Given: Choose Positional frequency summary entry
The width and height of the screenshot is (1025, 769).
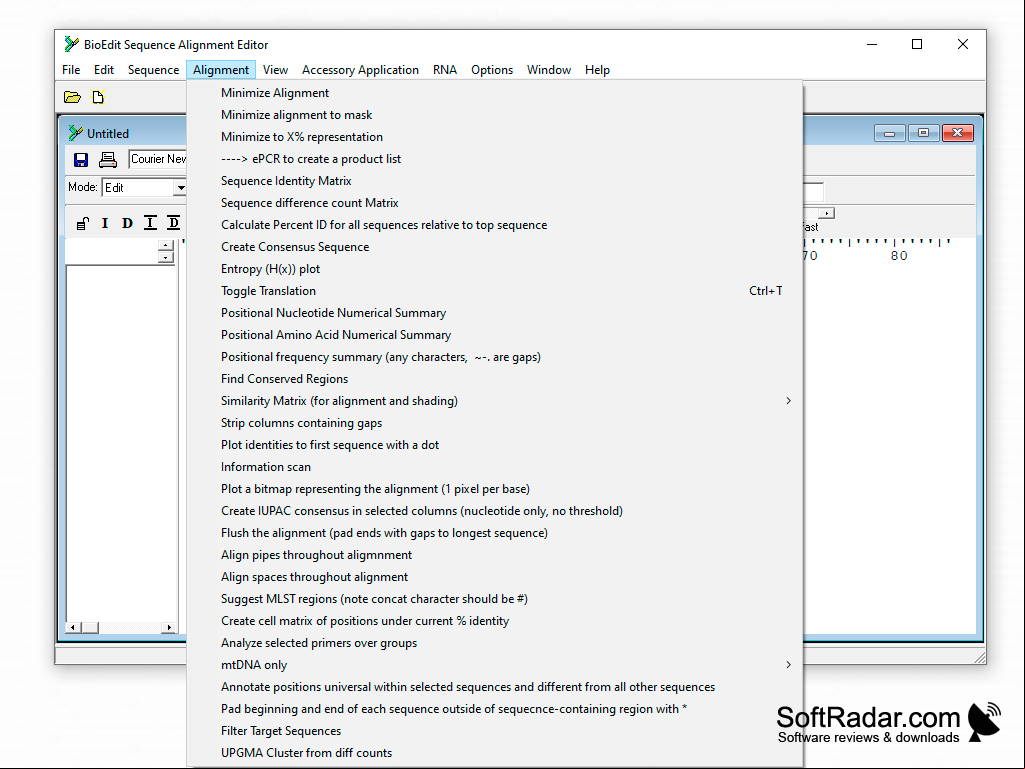Looking at the screenshot, I should (495, 357).
